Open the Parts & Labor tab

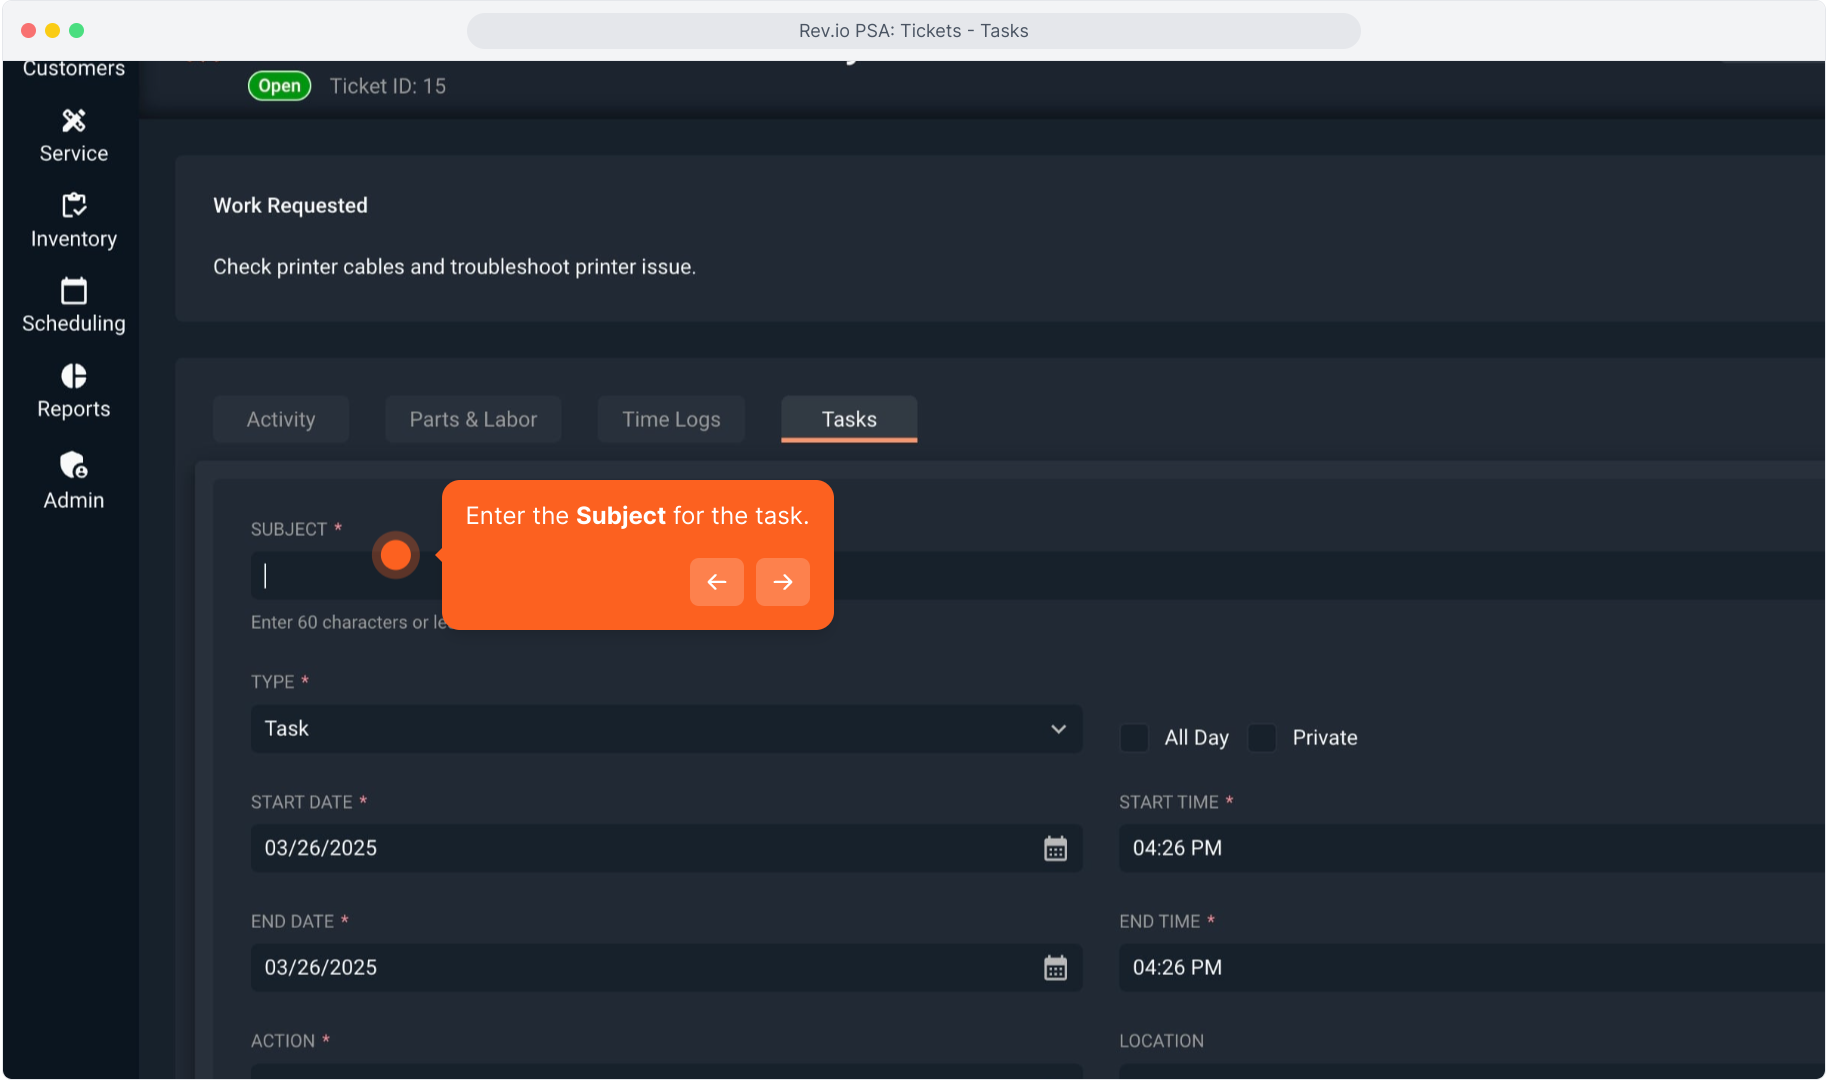[473, 420]
